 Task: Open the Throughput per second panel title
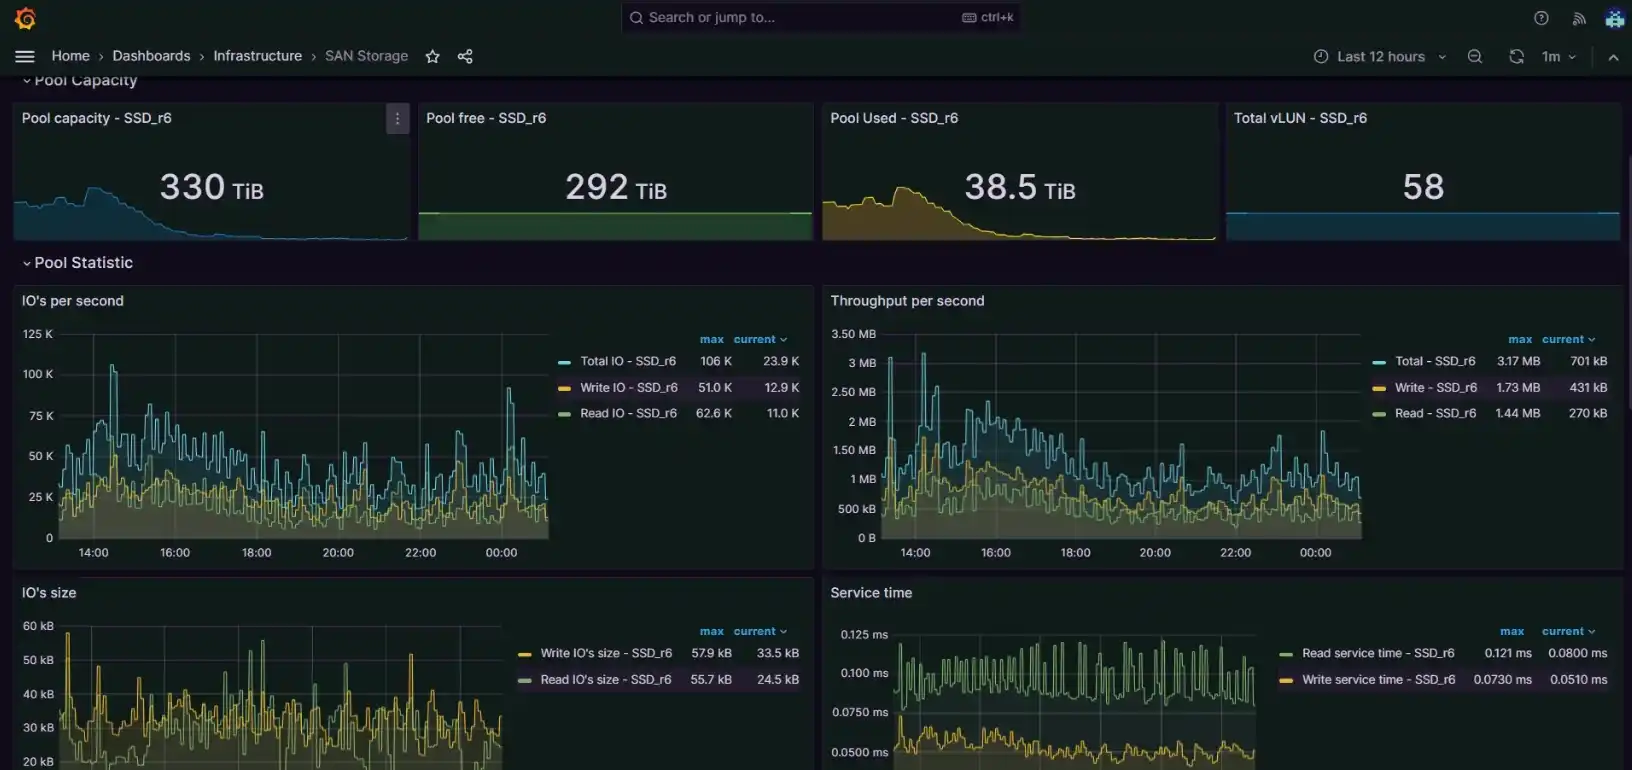pos(907,301)
